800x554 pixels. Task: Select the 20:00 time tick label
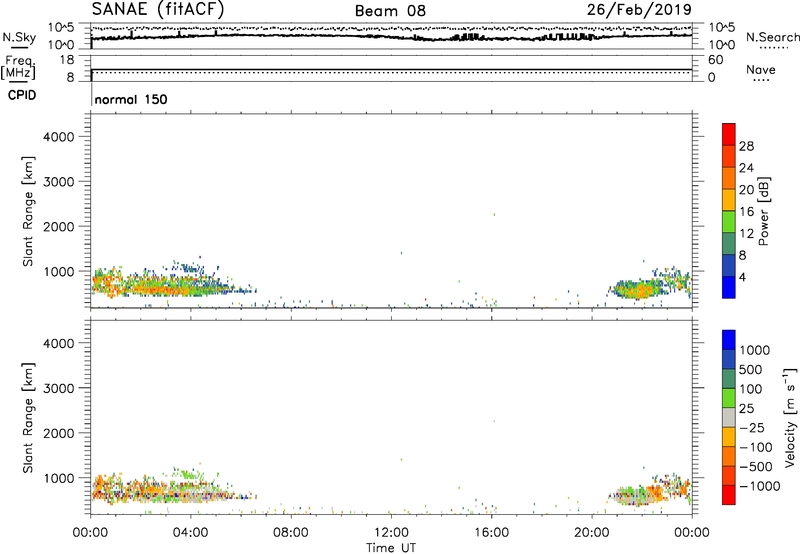pos(592,533)
